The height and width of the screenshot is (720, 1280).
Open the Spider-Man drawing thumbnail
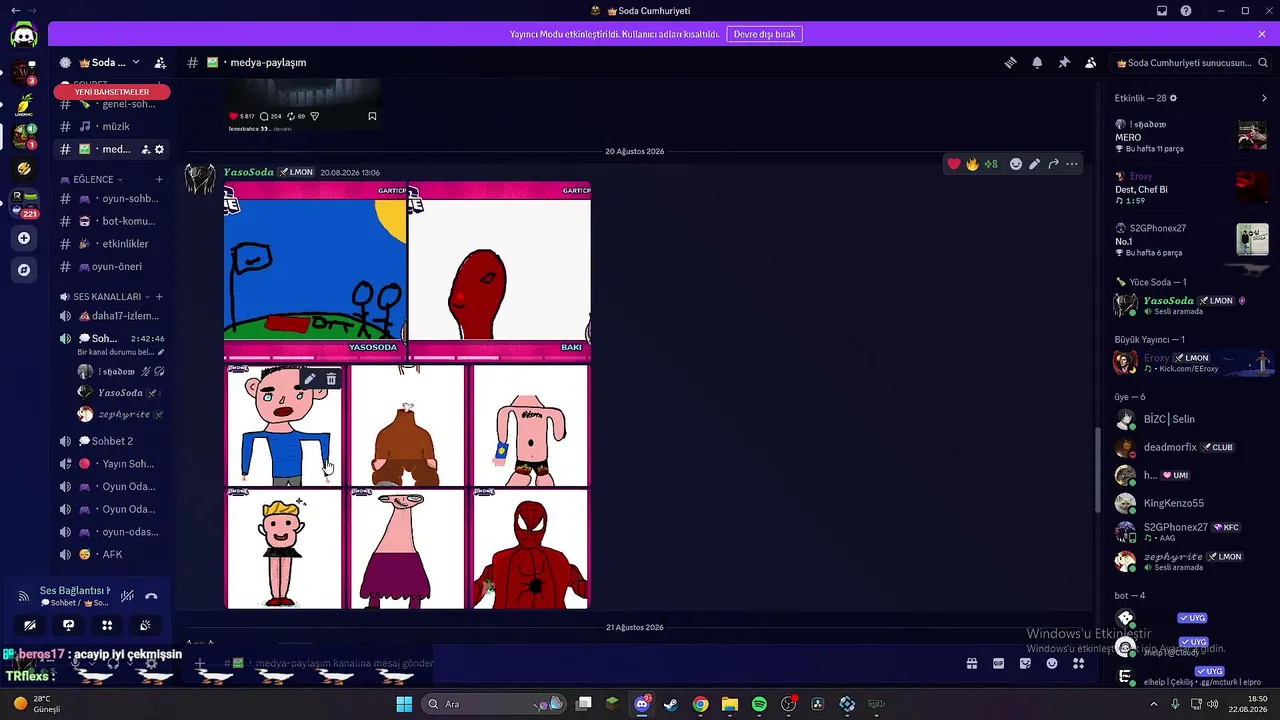pyautogui.click(x=530, y=548)
